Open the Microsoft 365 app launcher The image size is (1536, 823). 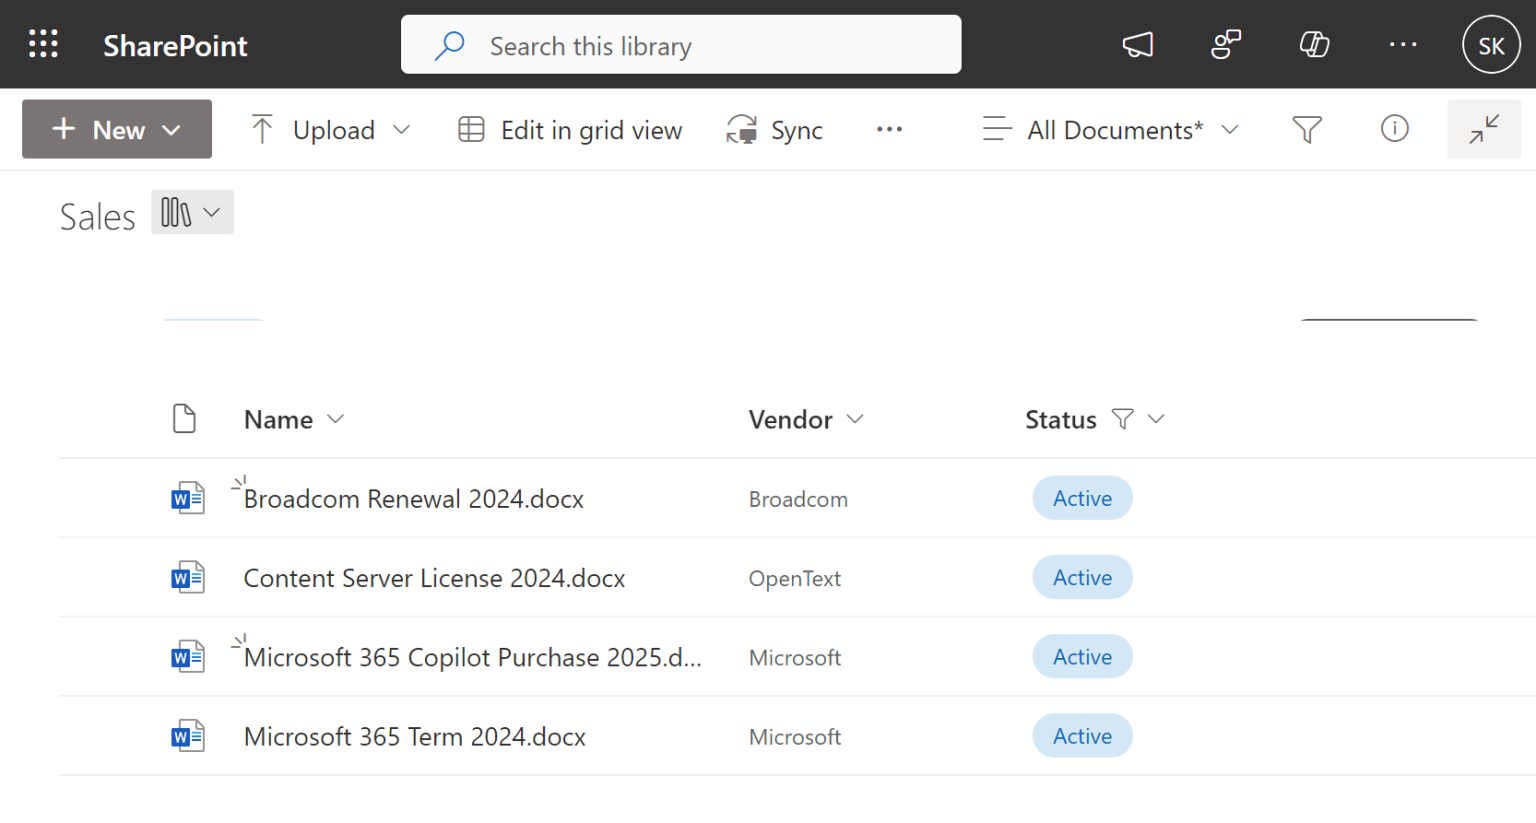43,44
